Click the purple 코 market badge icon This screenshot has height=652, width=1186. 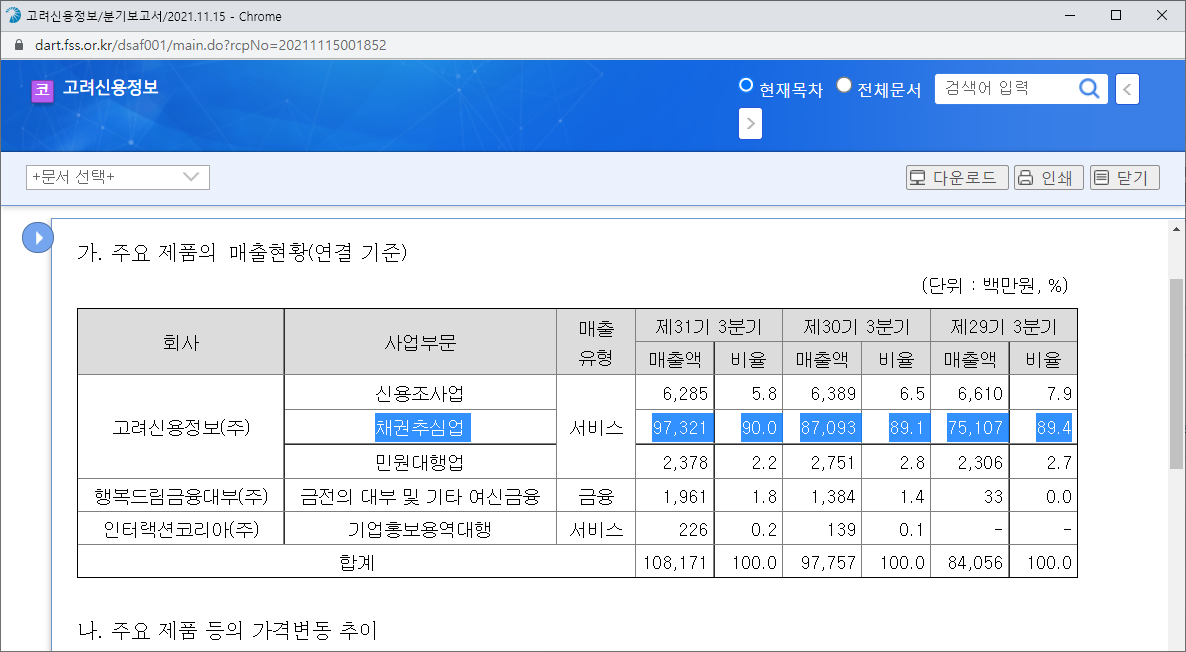click(x=42, y=91)
